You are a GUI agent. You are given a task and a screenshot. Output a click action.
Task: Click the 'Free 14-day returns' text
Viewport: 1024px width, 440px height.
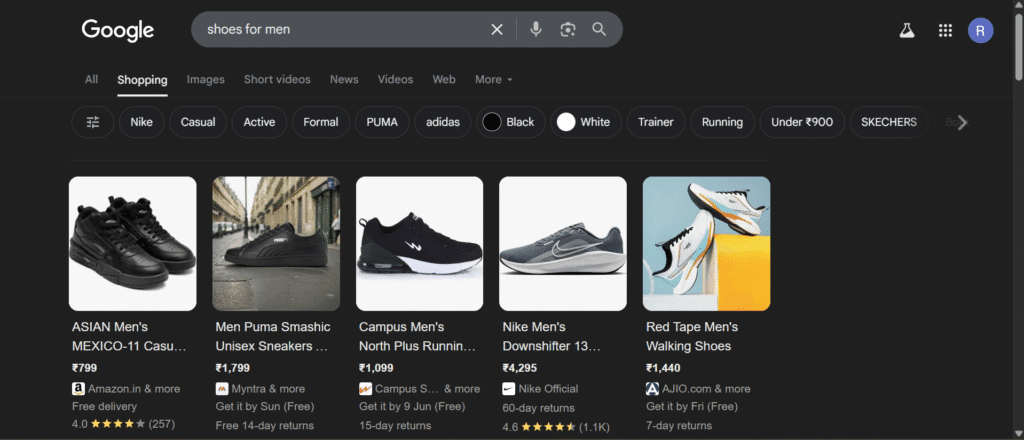click(x=264, y=426)
